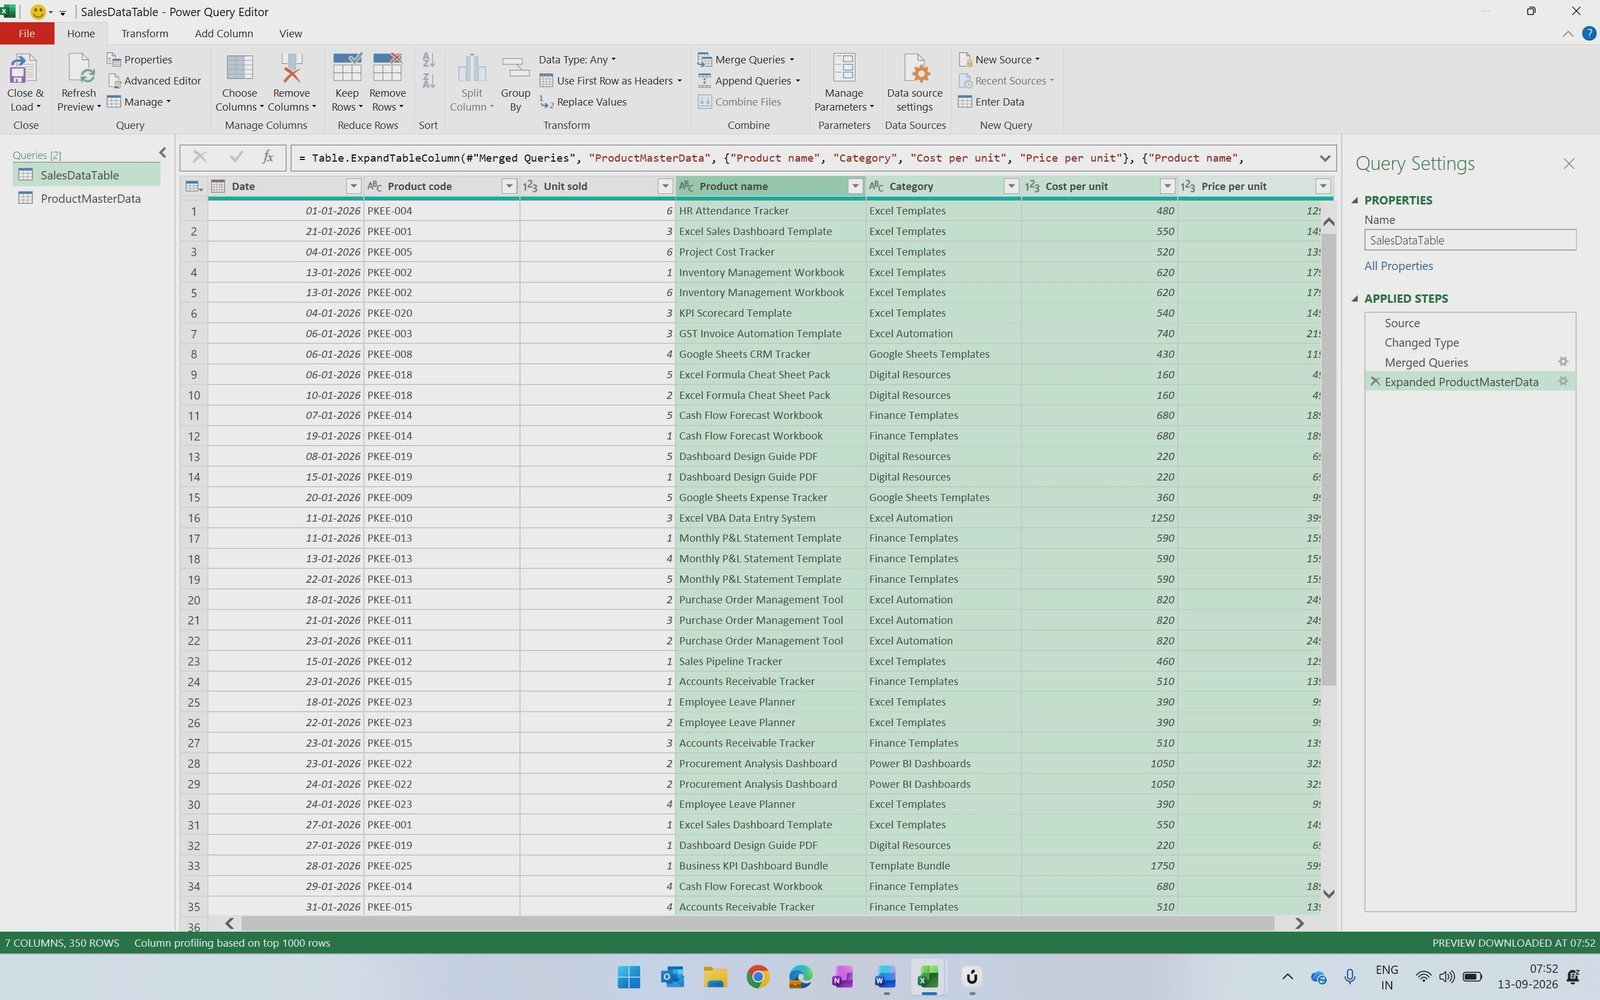Close the Query Settings pane
This screenshot has height=1000, width=1600.
tap(1569, 164)
